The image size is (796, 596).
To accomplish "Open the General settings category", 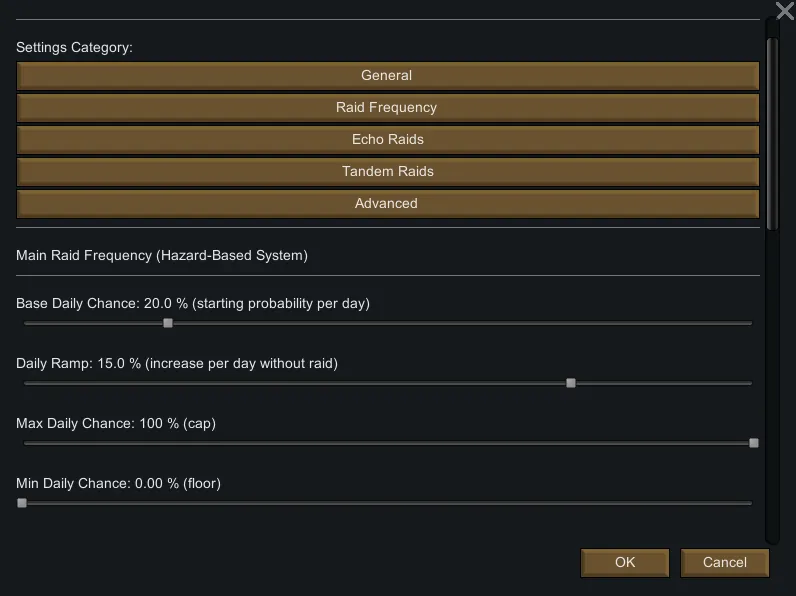I will tap(387, 76).
